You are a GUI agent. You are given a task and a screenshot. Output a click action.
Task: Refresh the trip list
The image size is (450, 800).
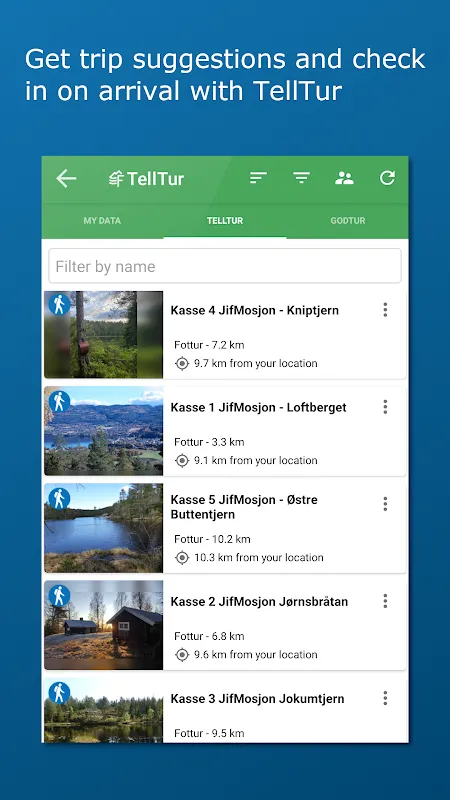coord(387,178)
